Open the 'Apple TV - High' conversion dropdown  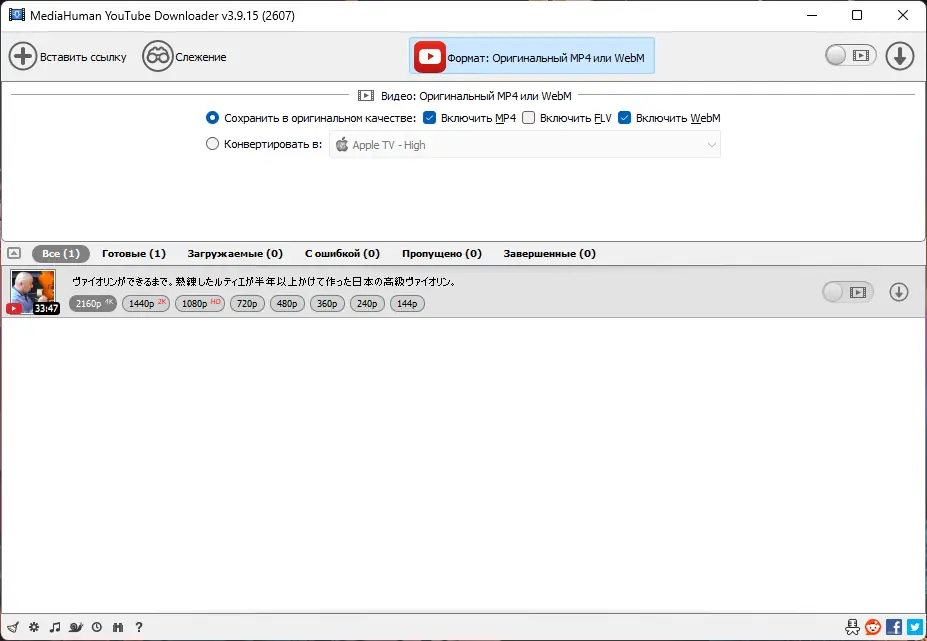pyautogui.click(x=525, y=145)
